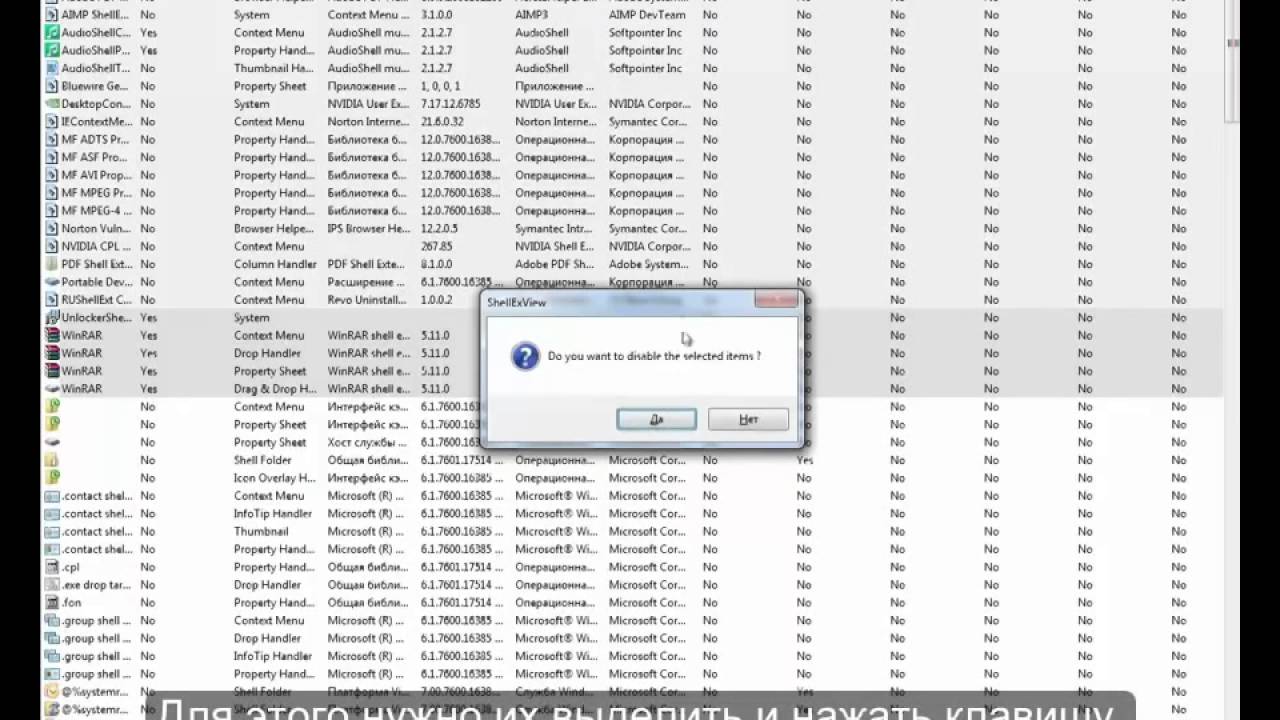
Task: Click 'IPS Browser He...' description cell
Action: coord(369,229)
